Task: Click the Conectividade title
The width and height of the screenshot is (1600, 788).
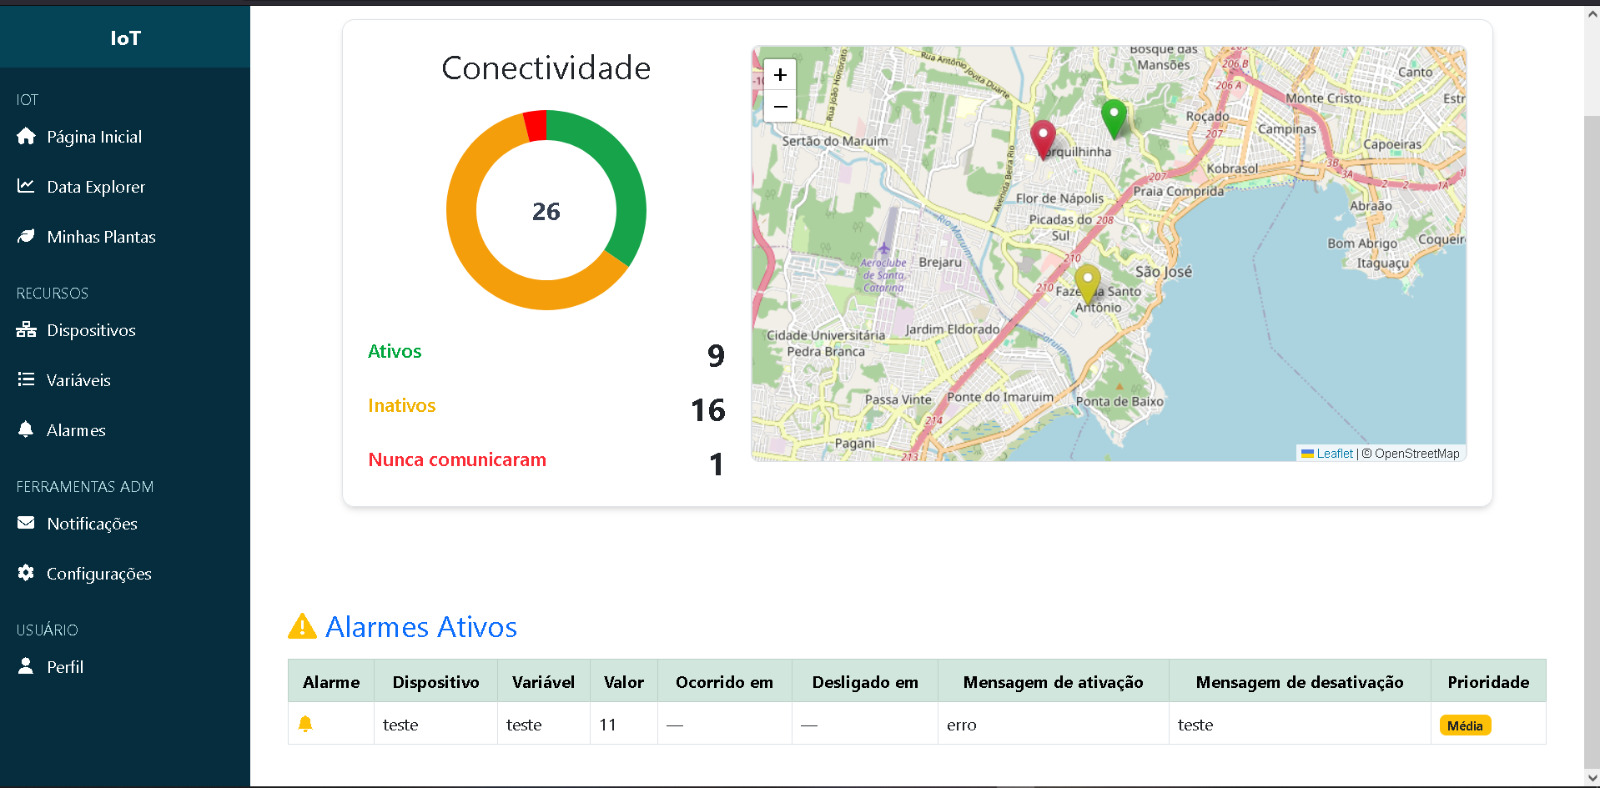Action: pyautogui.click(x=546, y=68)
